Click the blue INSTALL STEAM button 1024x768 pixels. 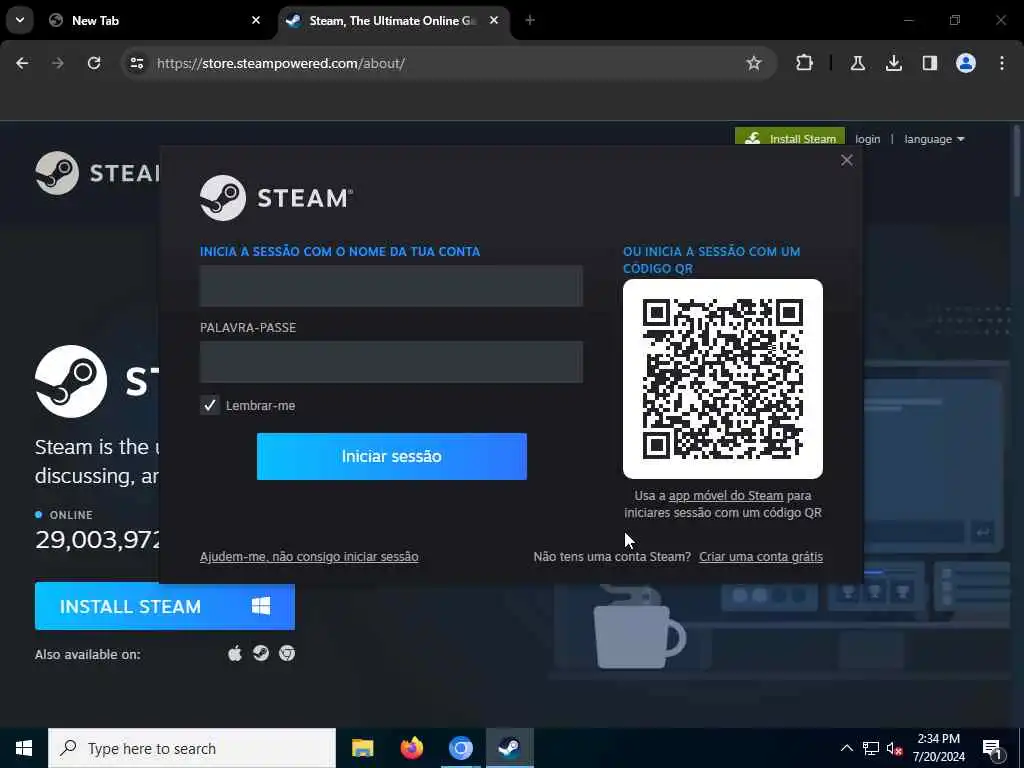tap(165, 606)
